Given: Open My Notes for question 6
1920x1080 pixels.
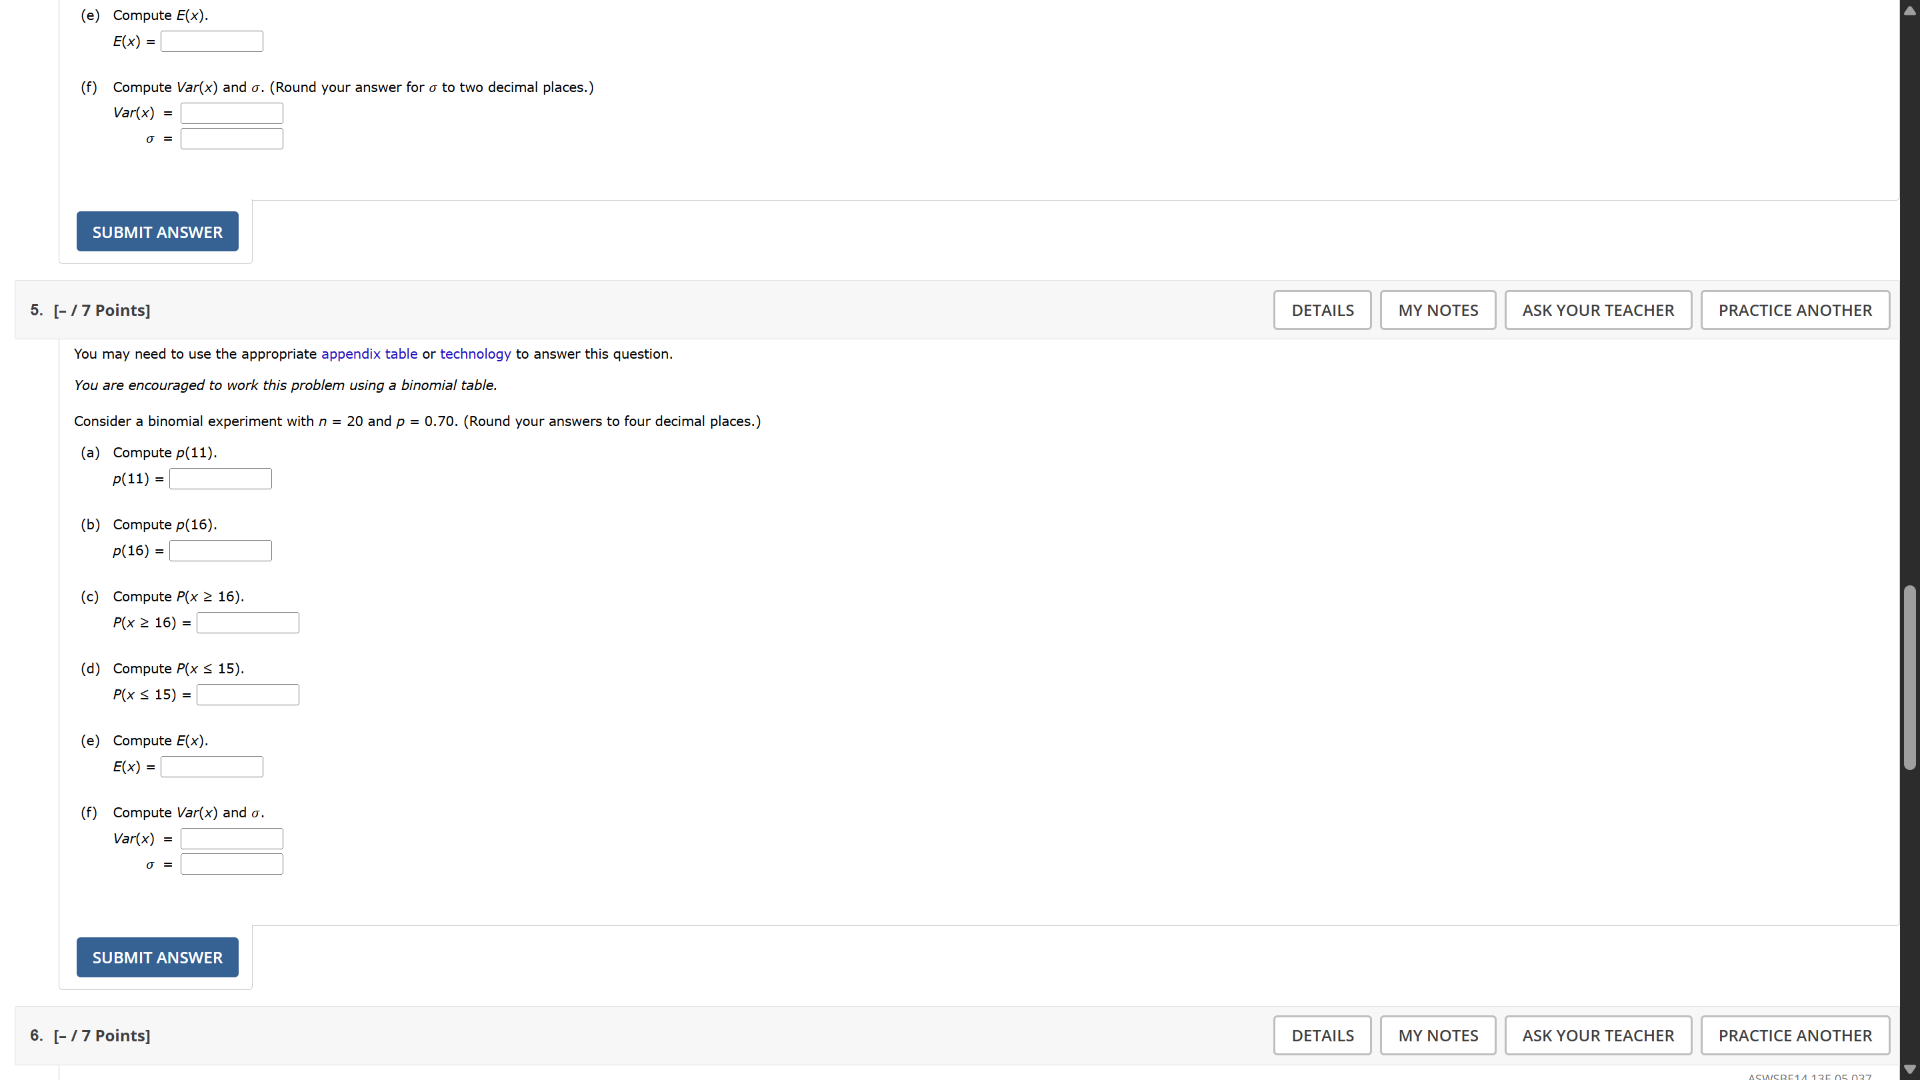Looking at the screenshot, I should coord(1437,1035).
